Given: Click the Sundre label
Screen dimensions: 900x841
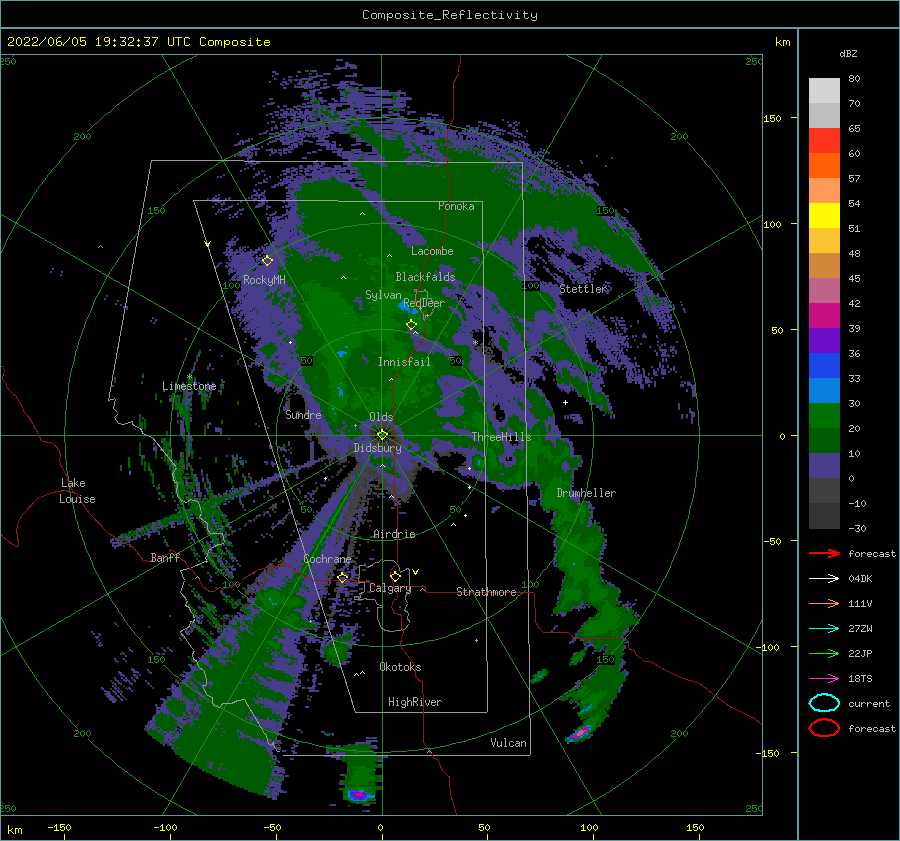Looking at the screenshot, I should click(303, 414).
